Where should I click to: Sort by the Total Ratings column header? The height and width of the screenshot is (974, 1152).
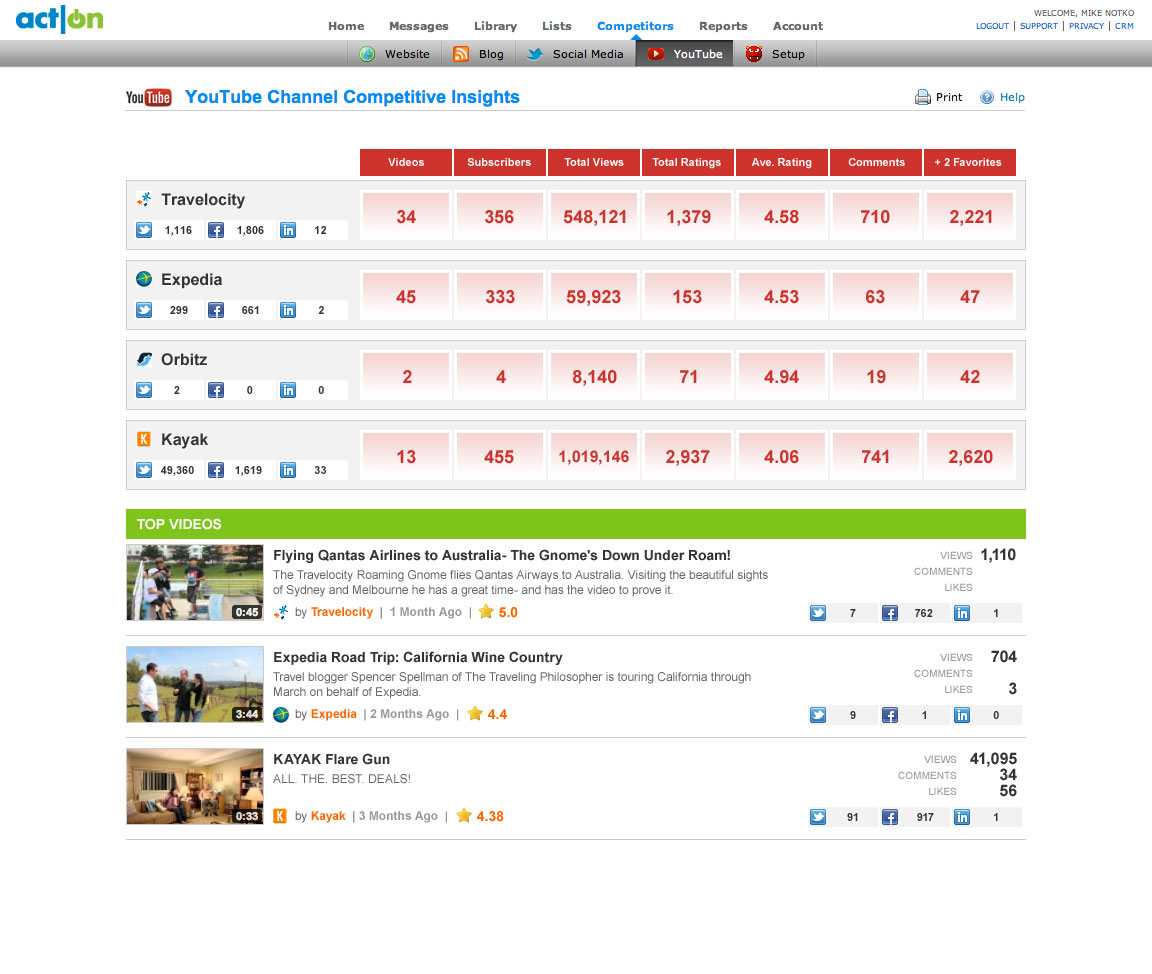point(688,162)
